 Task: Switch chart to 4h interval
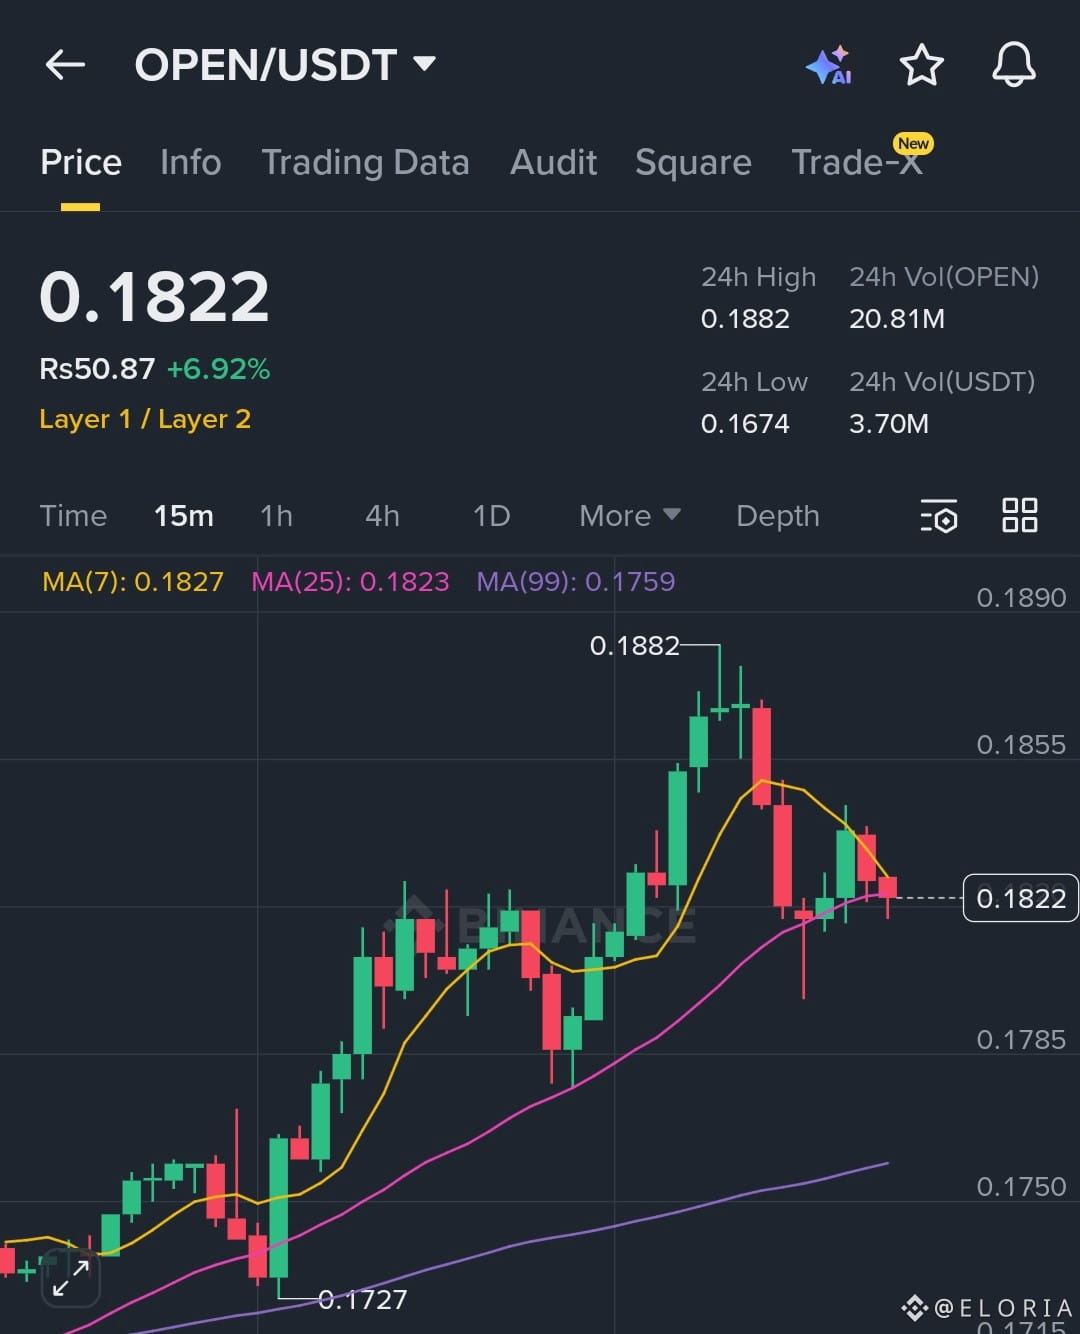(382, 516)
